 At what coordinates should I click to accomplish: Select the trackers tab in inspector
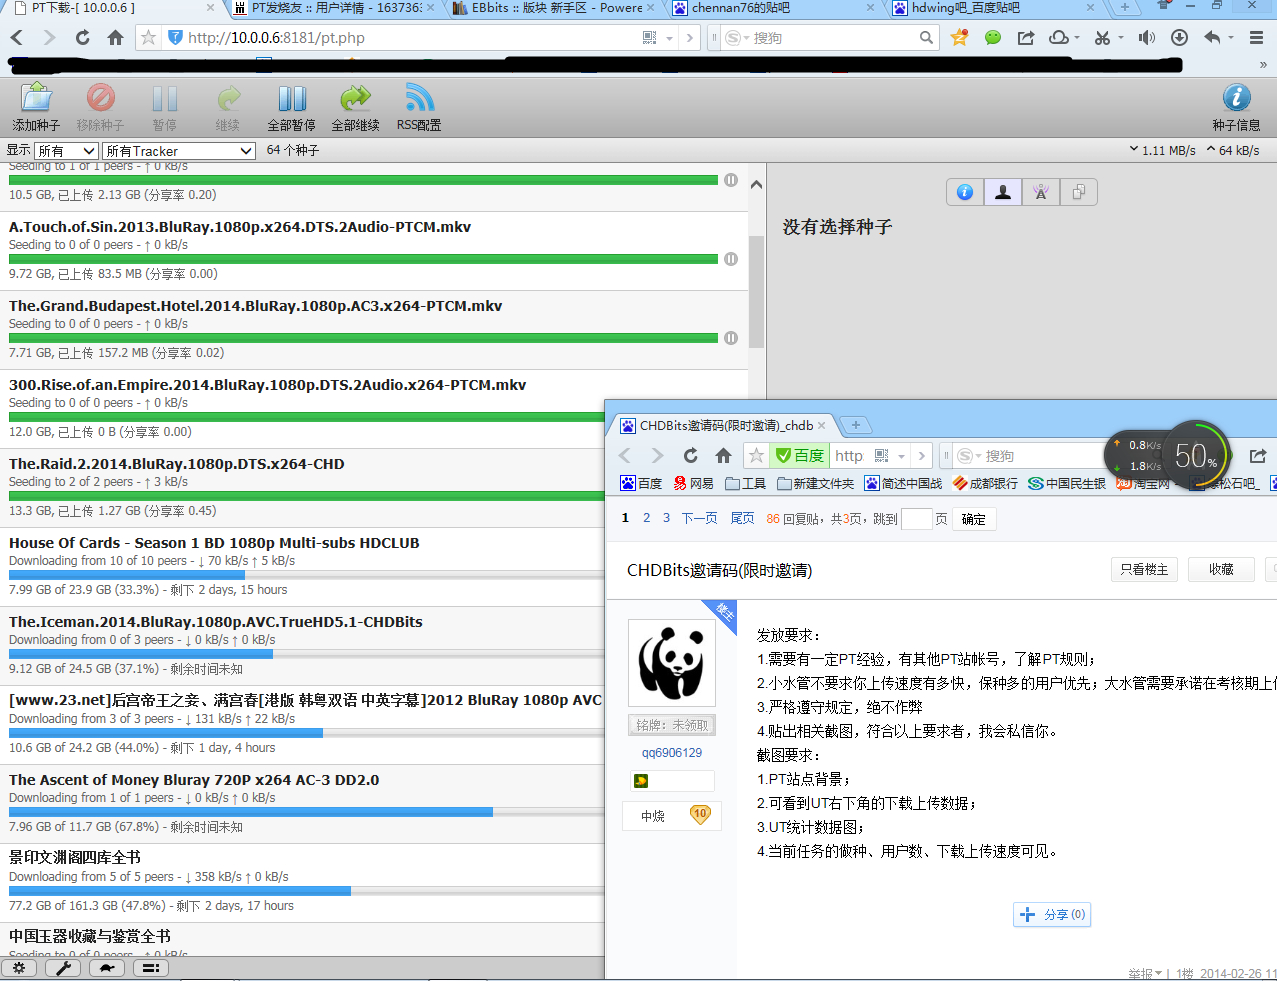pos(1041,192)
